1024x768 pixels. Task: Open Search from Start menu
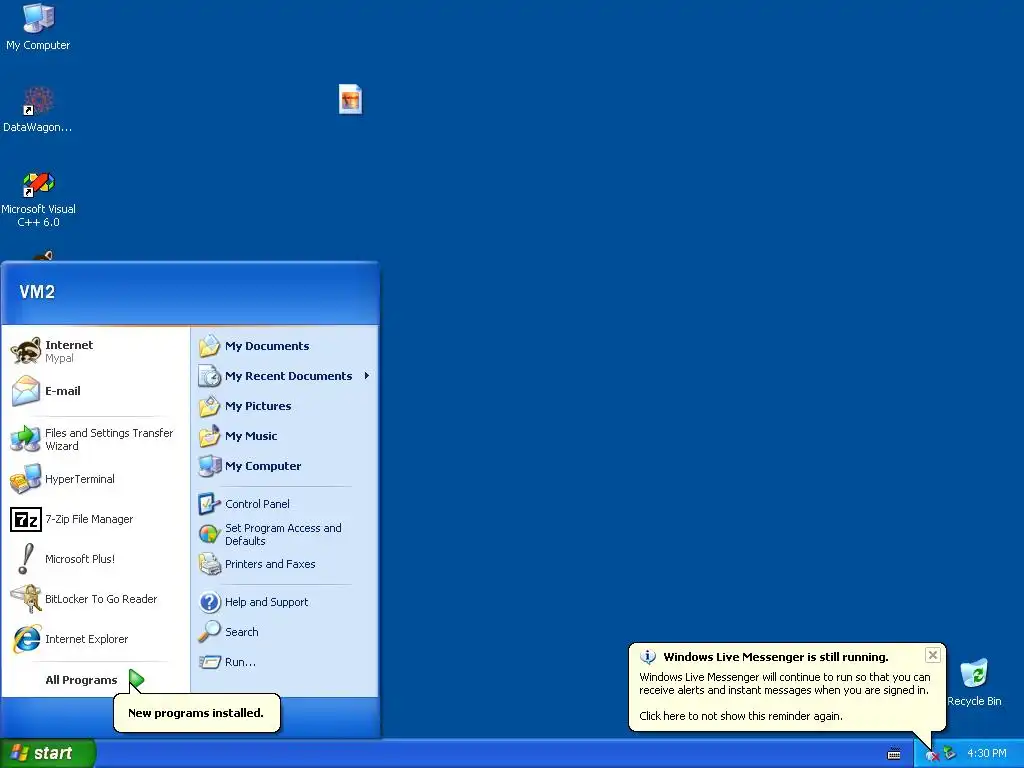coord(284,632)
